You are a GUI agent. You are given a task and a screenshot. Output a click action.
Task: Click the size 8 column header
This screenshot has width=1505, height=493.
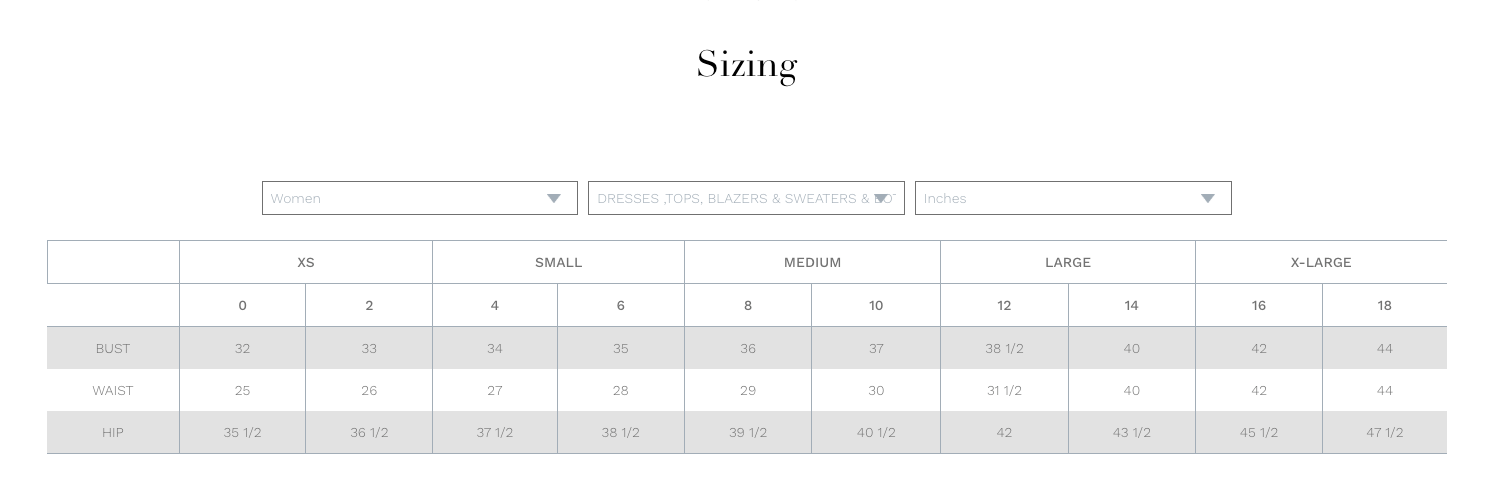click(x=748, y=305)
